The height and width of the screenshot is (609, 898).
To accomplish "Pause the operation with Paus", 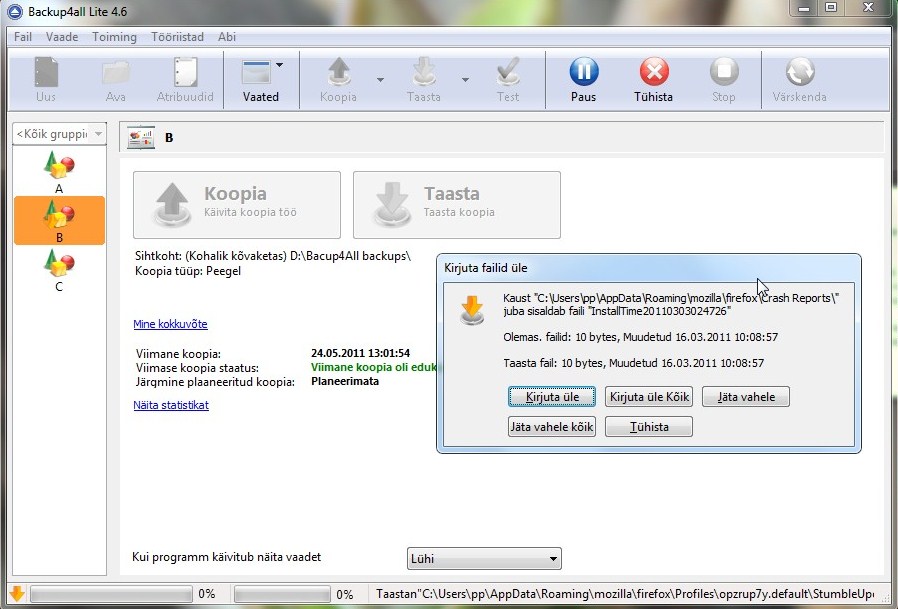I will point(584,72).
